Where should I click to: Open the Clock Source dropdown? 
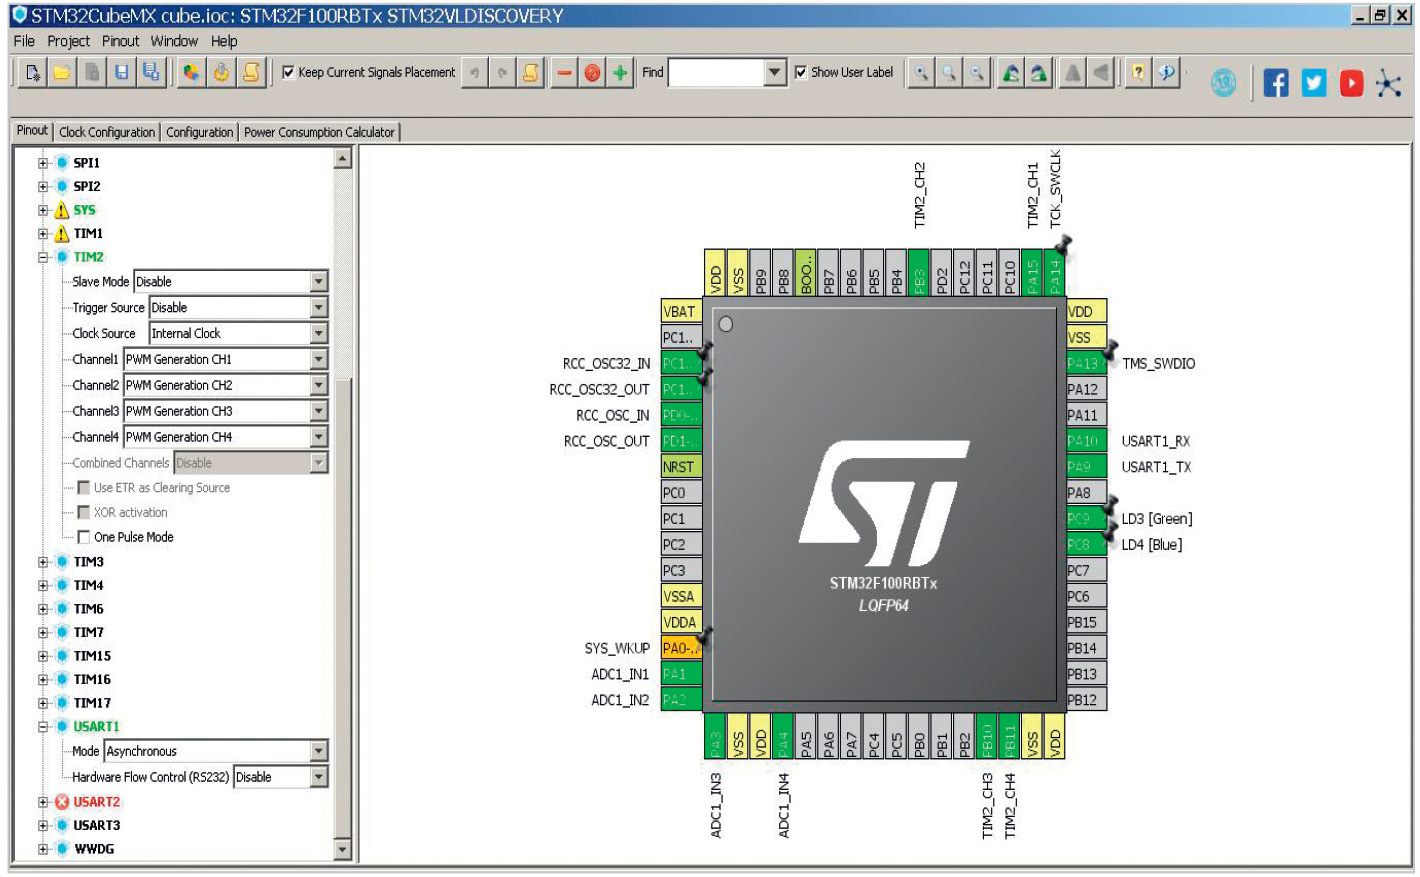239,334
